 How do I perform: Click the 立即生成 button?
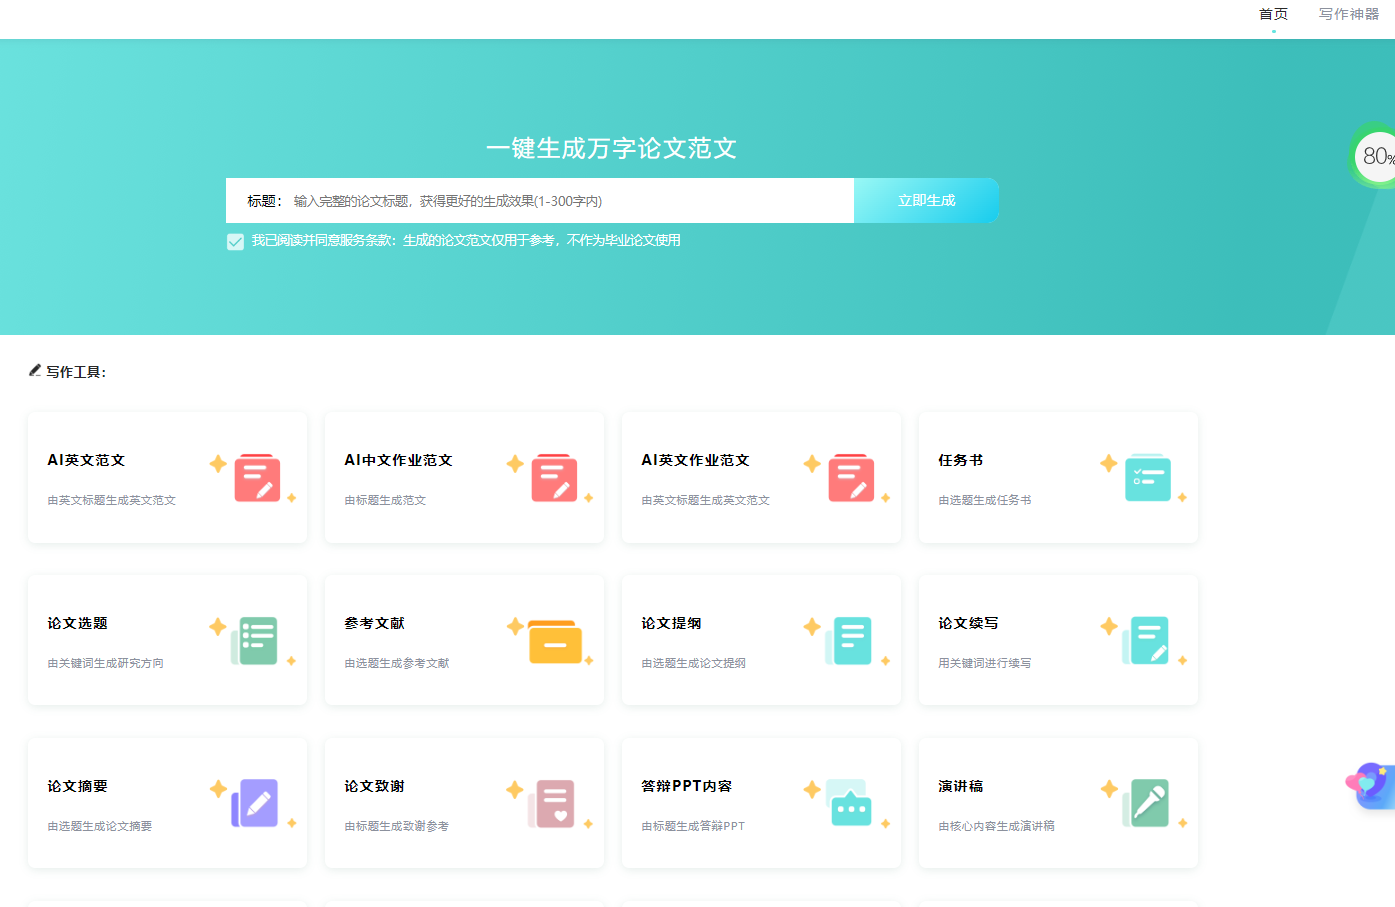[x=927, y=200]
